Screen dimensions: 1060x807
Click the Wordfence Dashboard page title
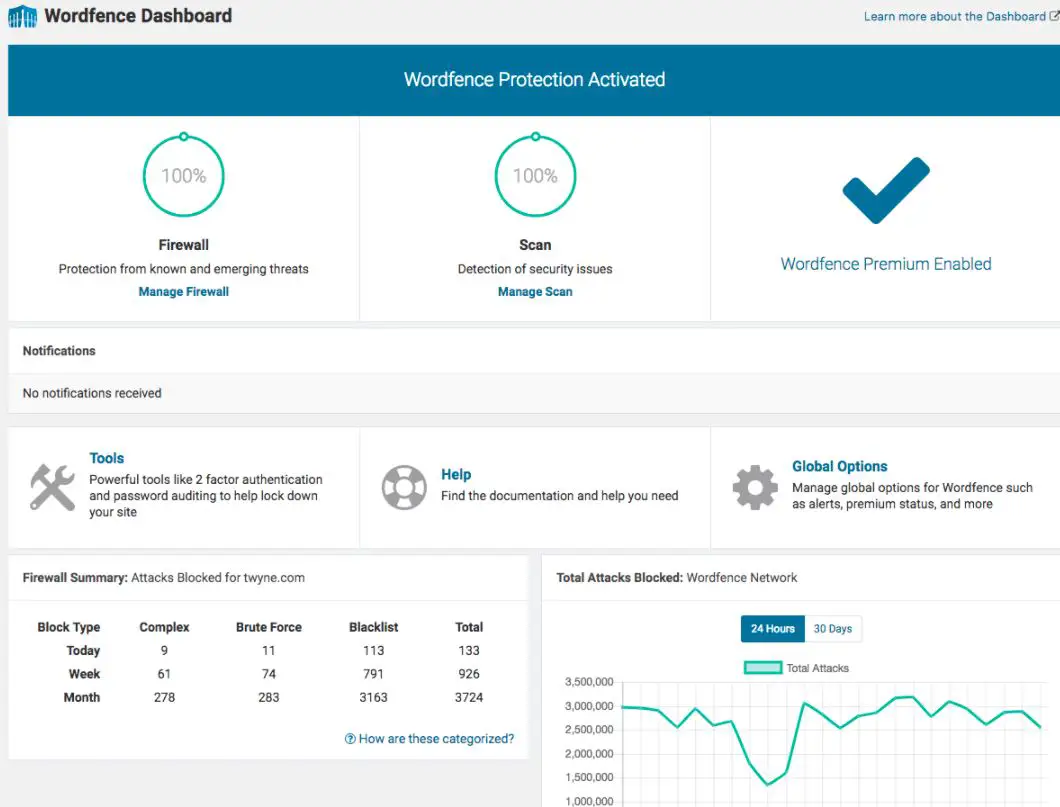(138, 16)
